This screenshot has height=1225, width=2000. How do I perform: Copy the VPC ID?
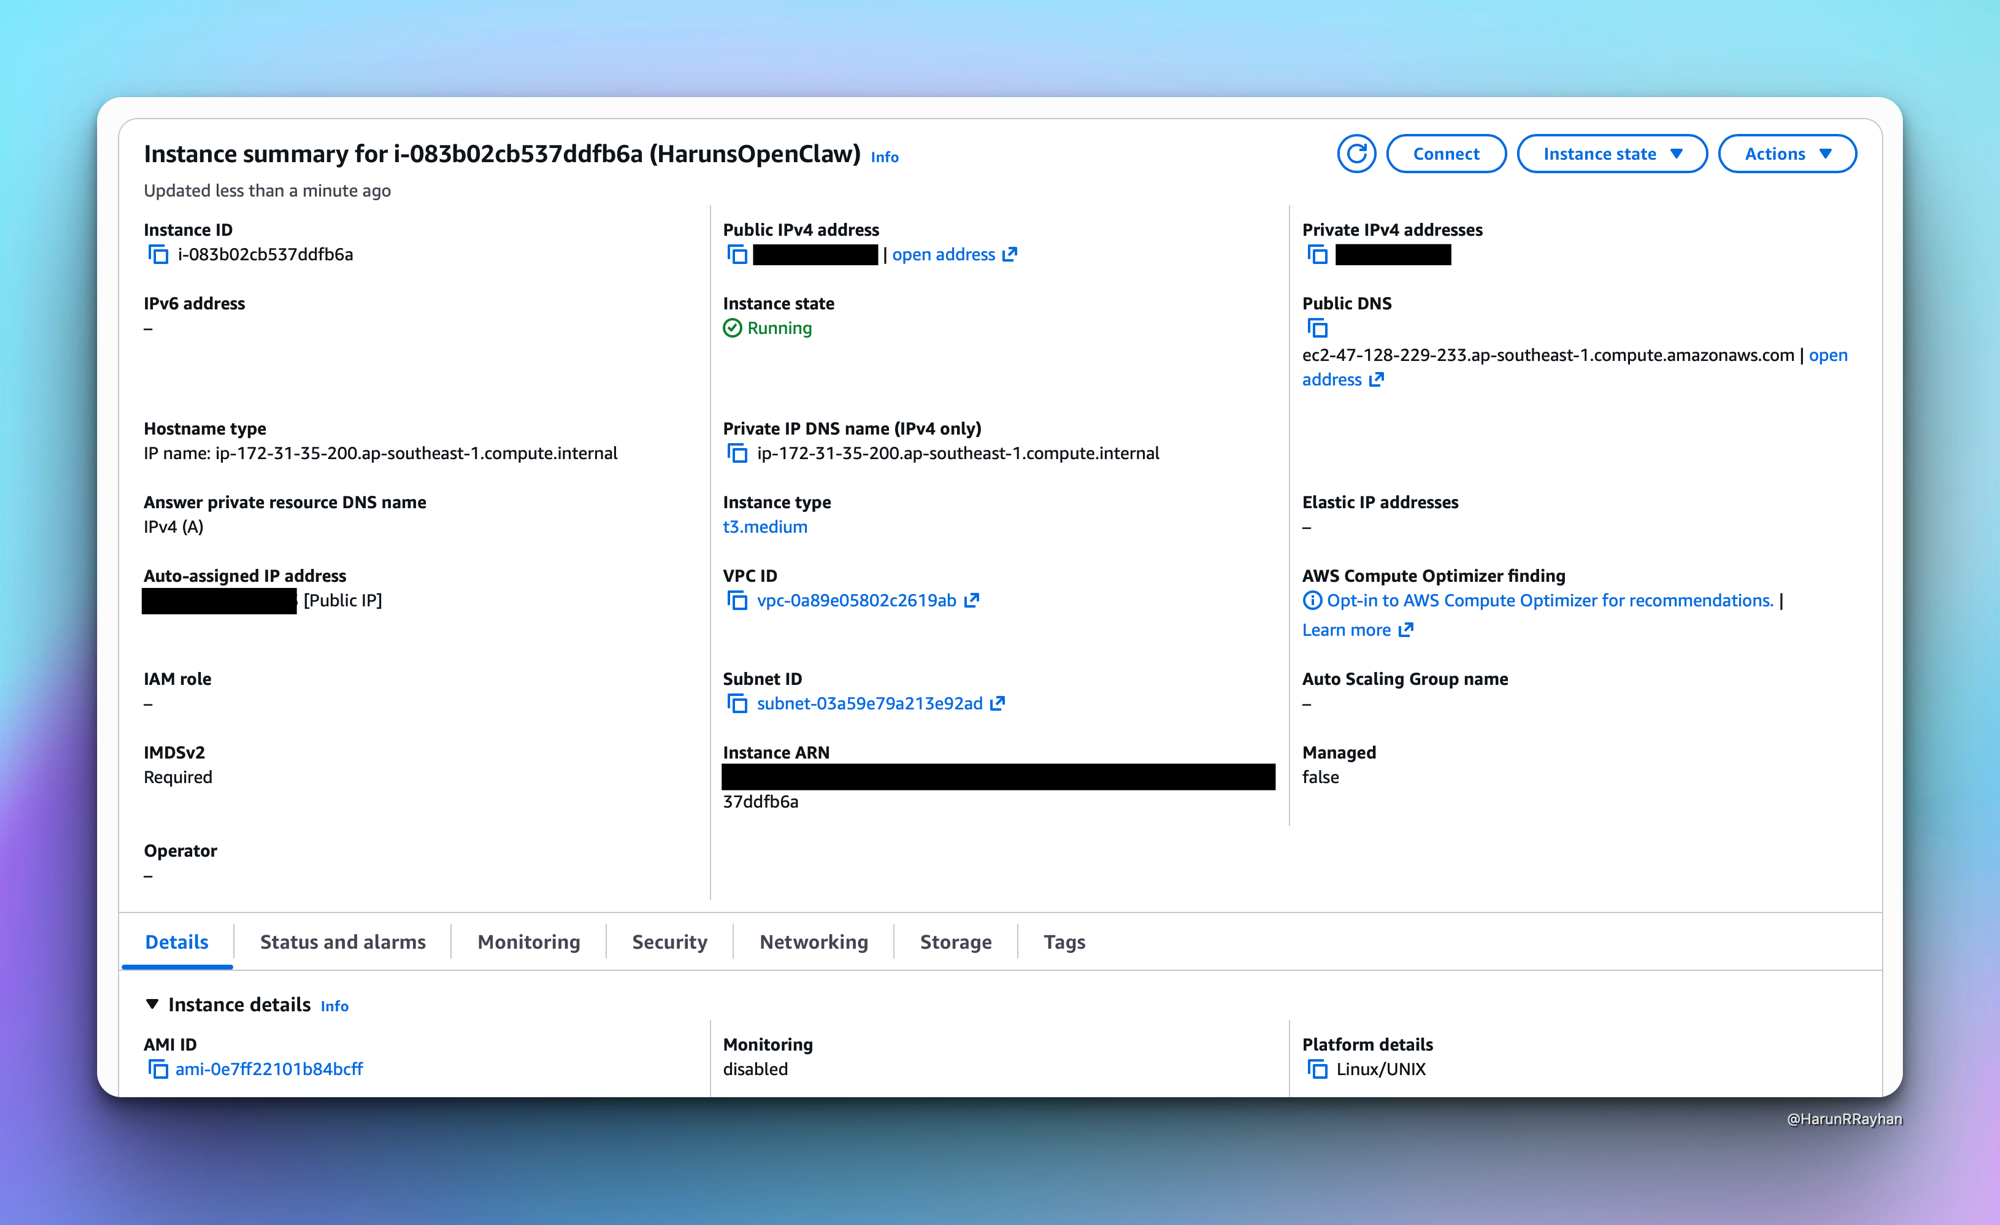pos(737,601)
